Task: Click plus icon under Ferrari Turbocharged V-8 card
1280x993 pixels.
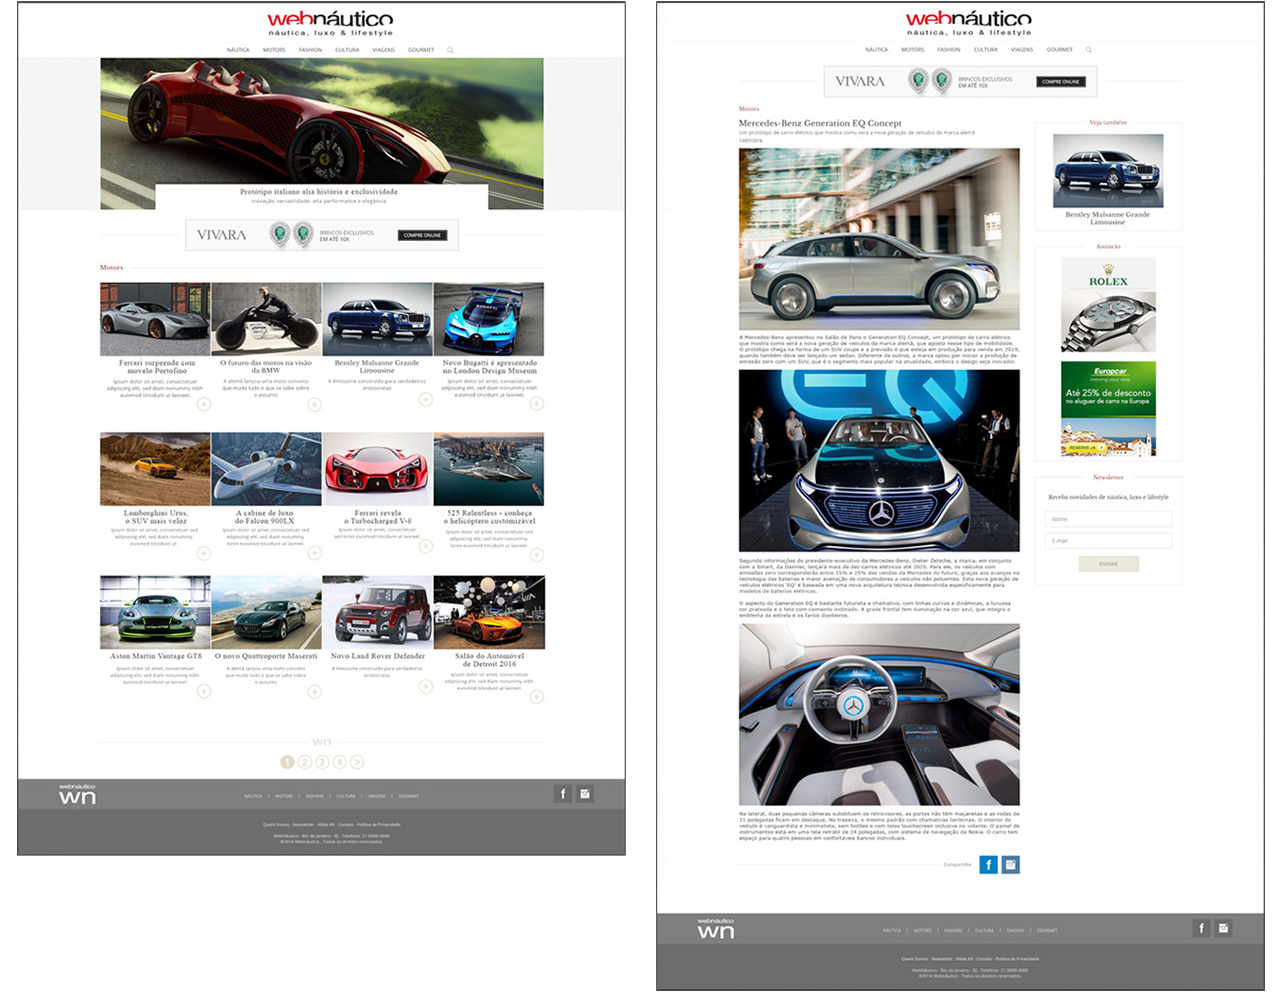Action: pyautogui.click(x=426, y=546)
